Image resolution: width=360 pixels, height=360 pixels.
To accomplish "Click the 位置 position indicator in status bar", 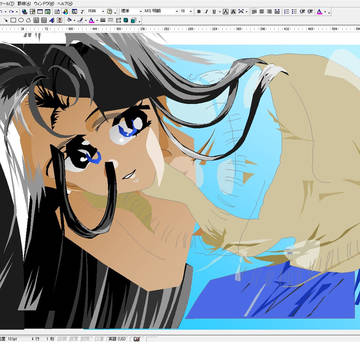I will pos(8,339).
